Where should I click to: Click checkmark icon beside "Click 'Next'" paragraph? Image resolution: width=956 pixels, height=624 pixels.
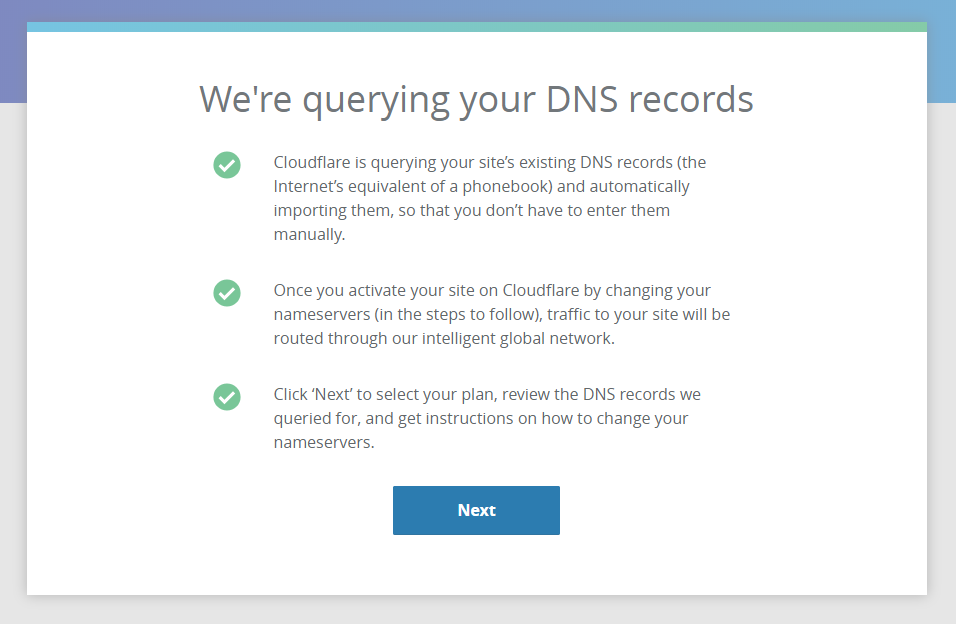(x=227, y=396)
